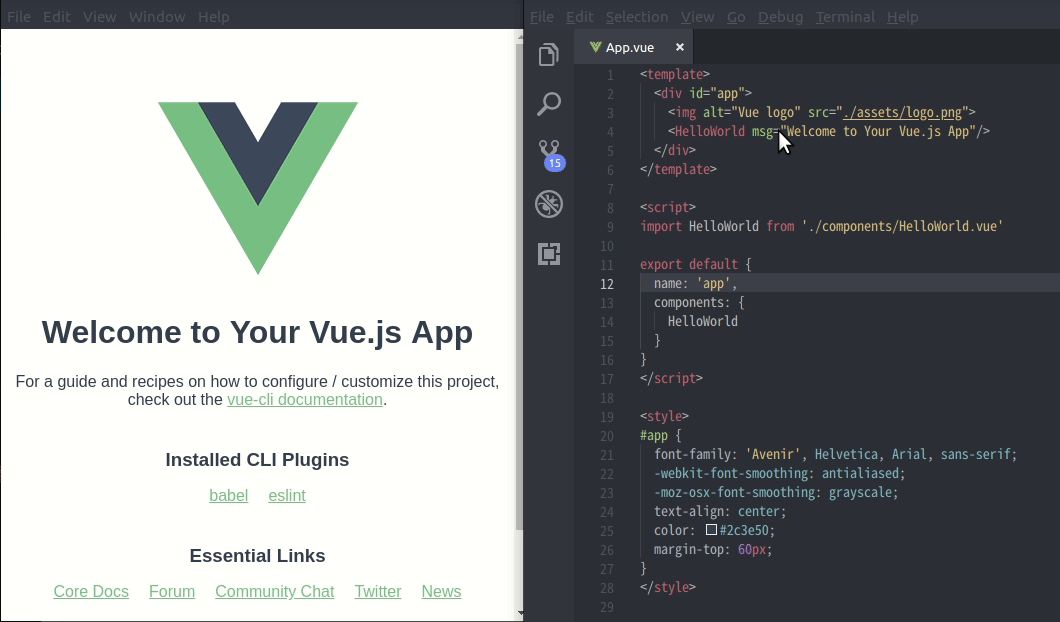The image size is (1060, 622).
Task: Click the import HelloWorld statement line
Action: (x=821, y=226)
